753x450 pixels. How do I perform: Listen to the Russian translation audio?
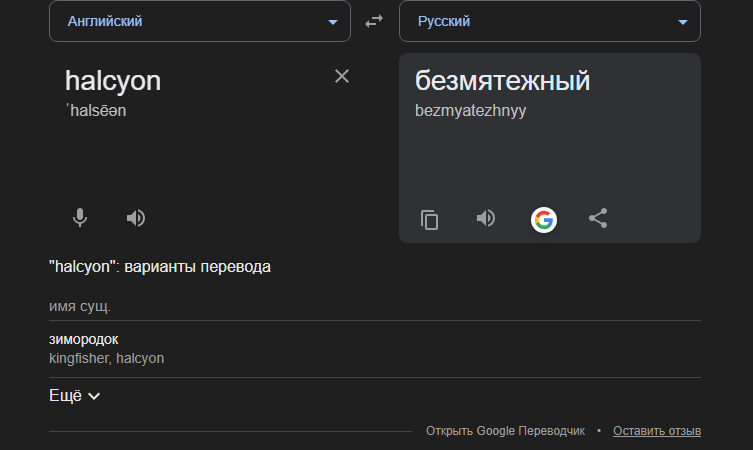[486, 218]
